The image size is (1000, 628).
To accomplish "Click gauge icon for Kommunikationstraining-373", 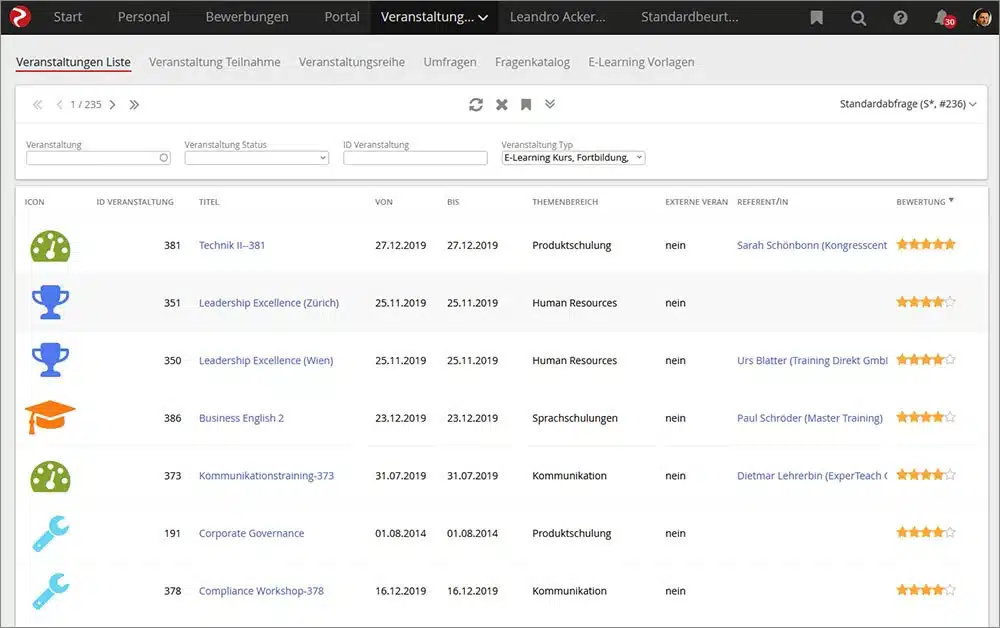I will coord(50,476).
